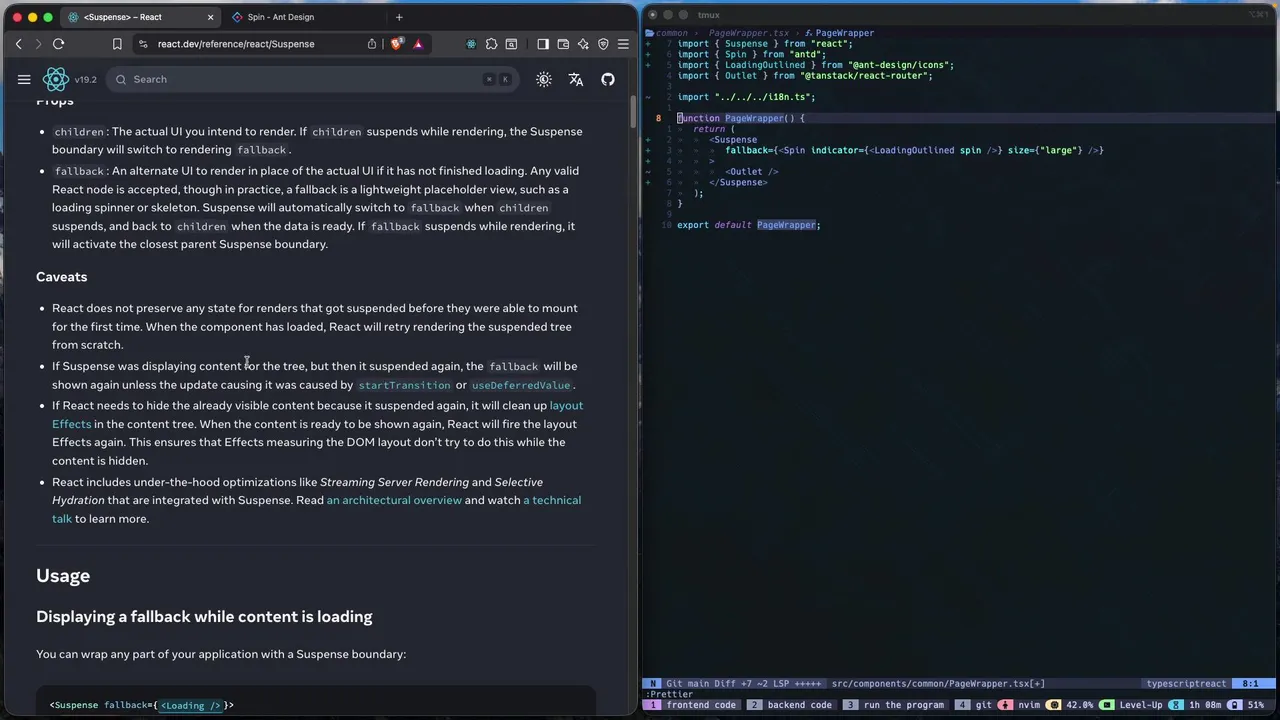Open the translations language icon
1280x720 pixels.
pyautogui.click(x=576, y=79)
